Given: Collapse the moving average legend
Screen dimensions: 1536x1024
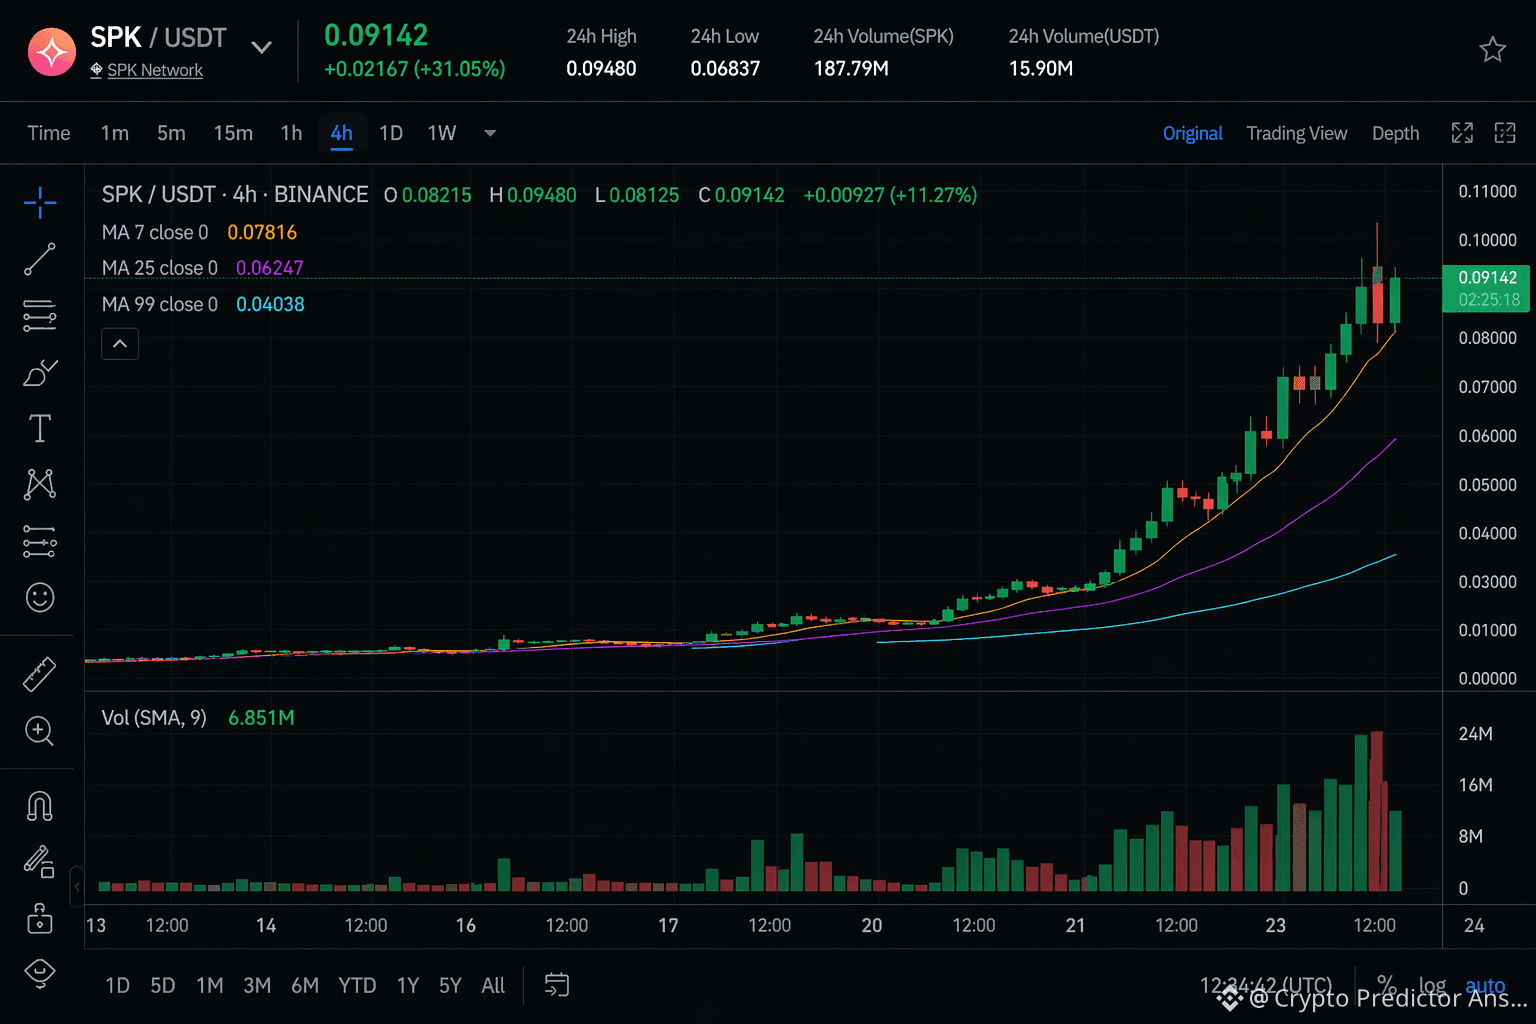Looking at the screenshot, I should pos(120,344).
